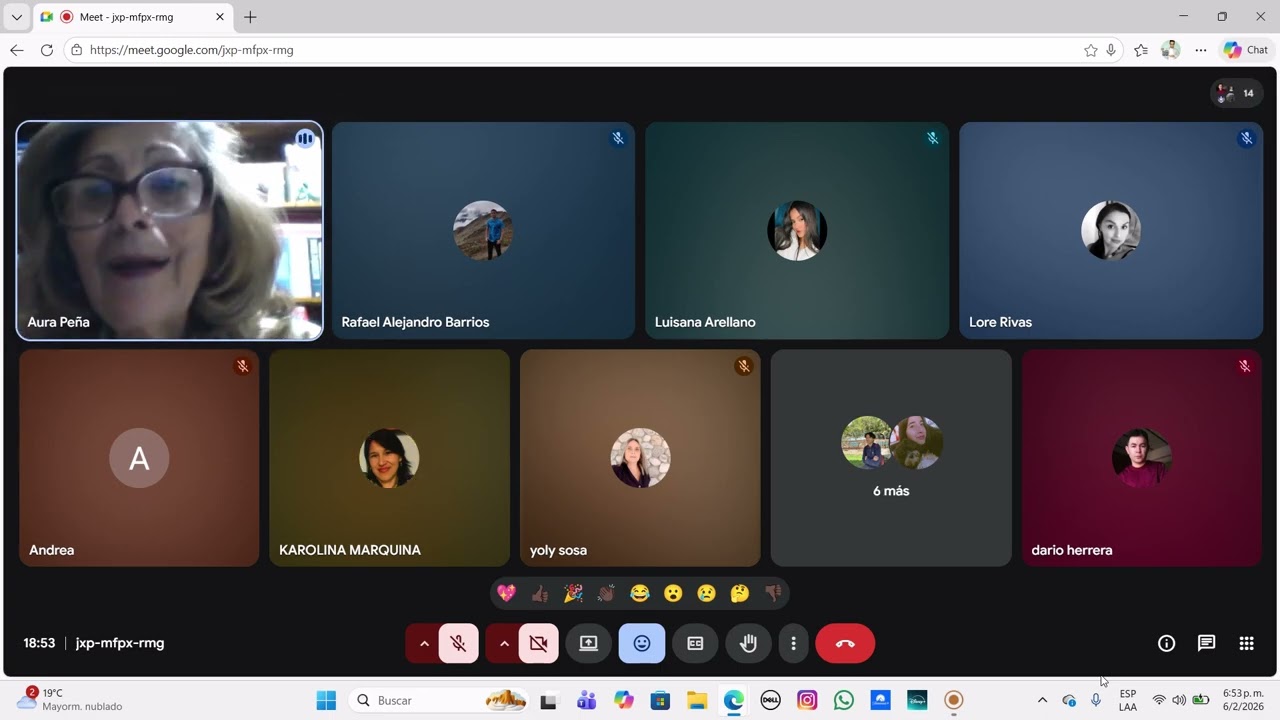Go back in the browser
Viewport: 1280px width, 720px height.
point(16,50)
